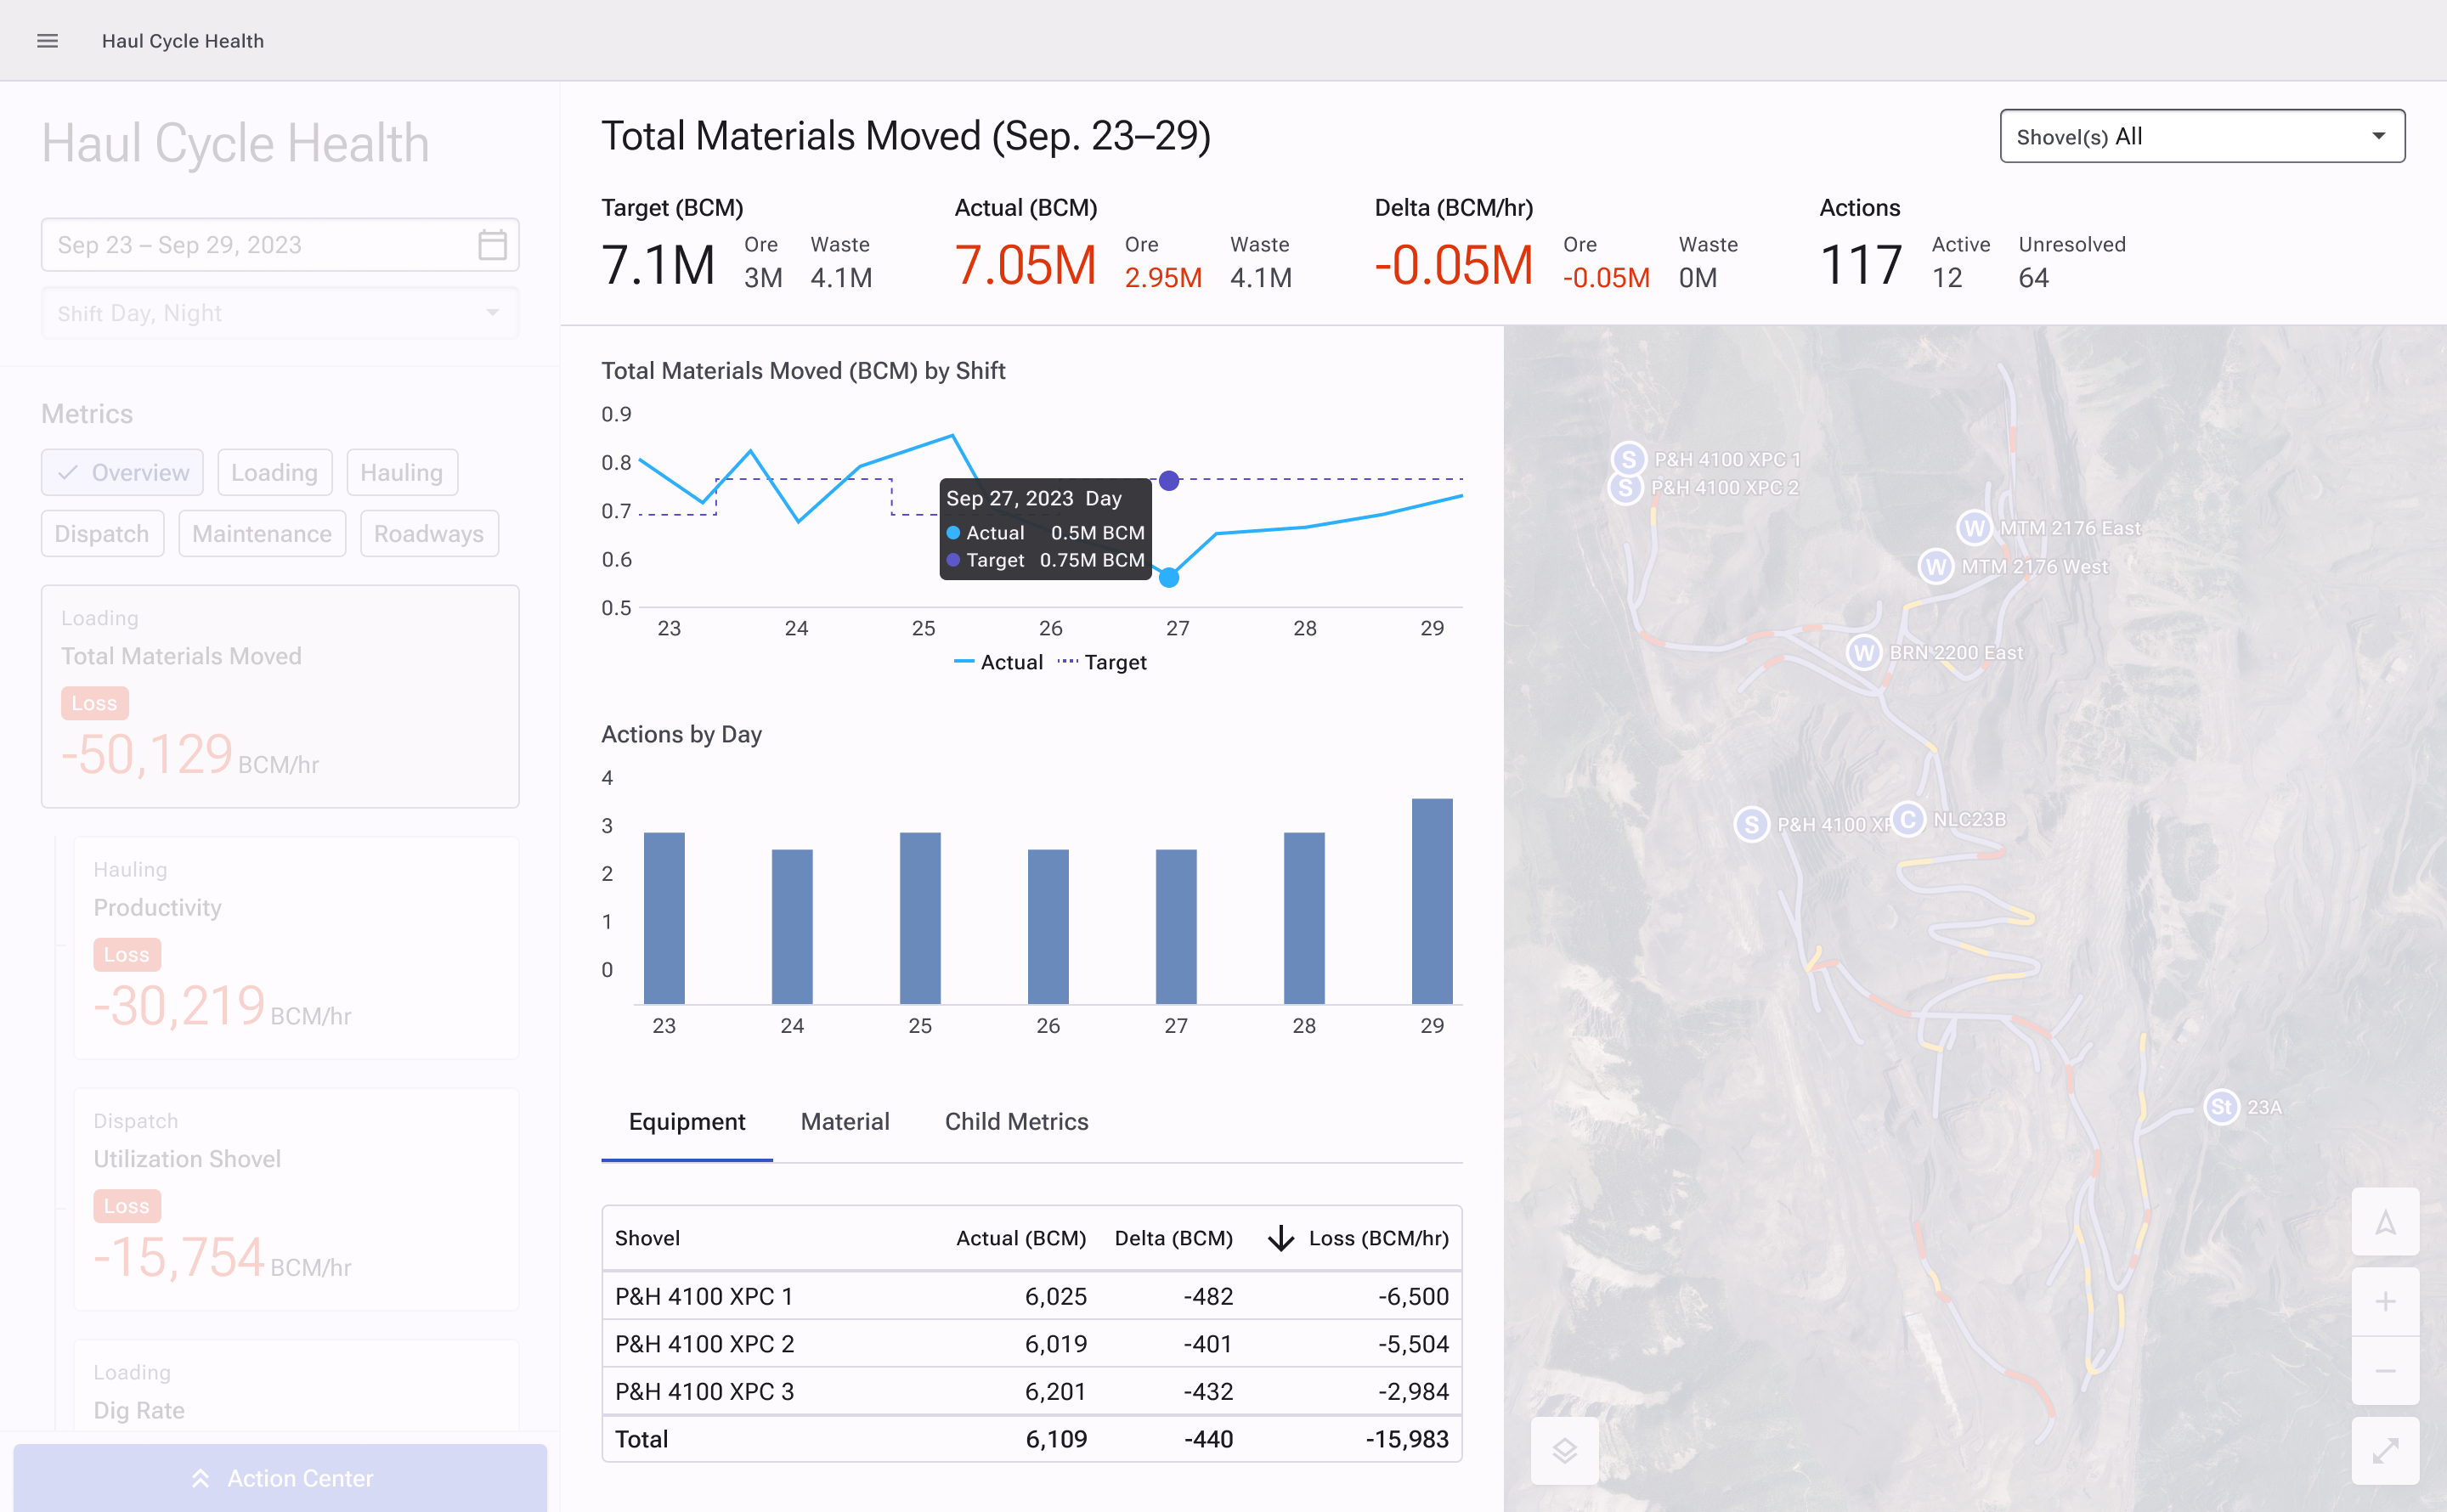The height and width of the screenshot is (1512, 2447).
Task: Expand the map to fullscreen
Action: 2385,1450
